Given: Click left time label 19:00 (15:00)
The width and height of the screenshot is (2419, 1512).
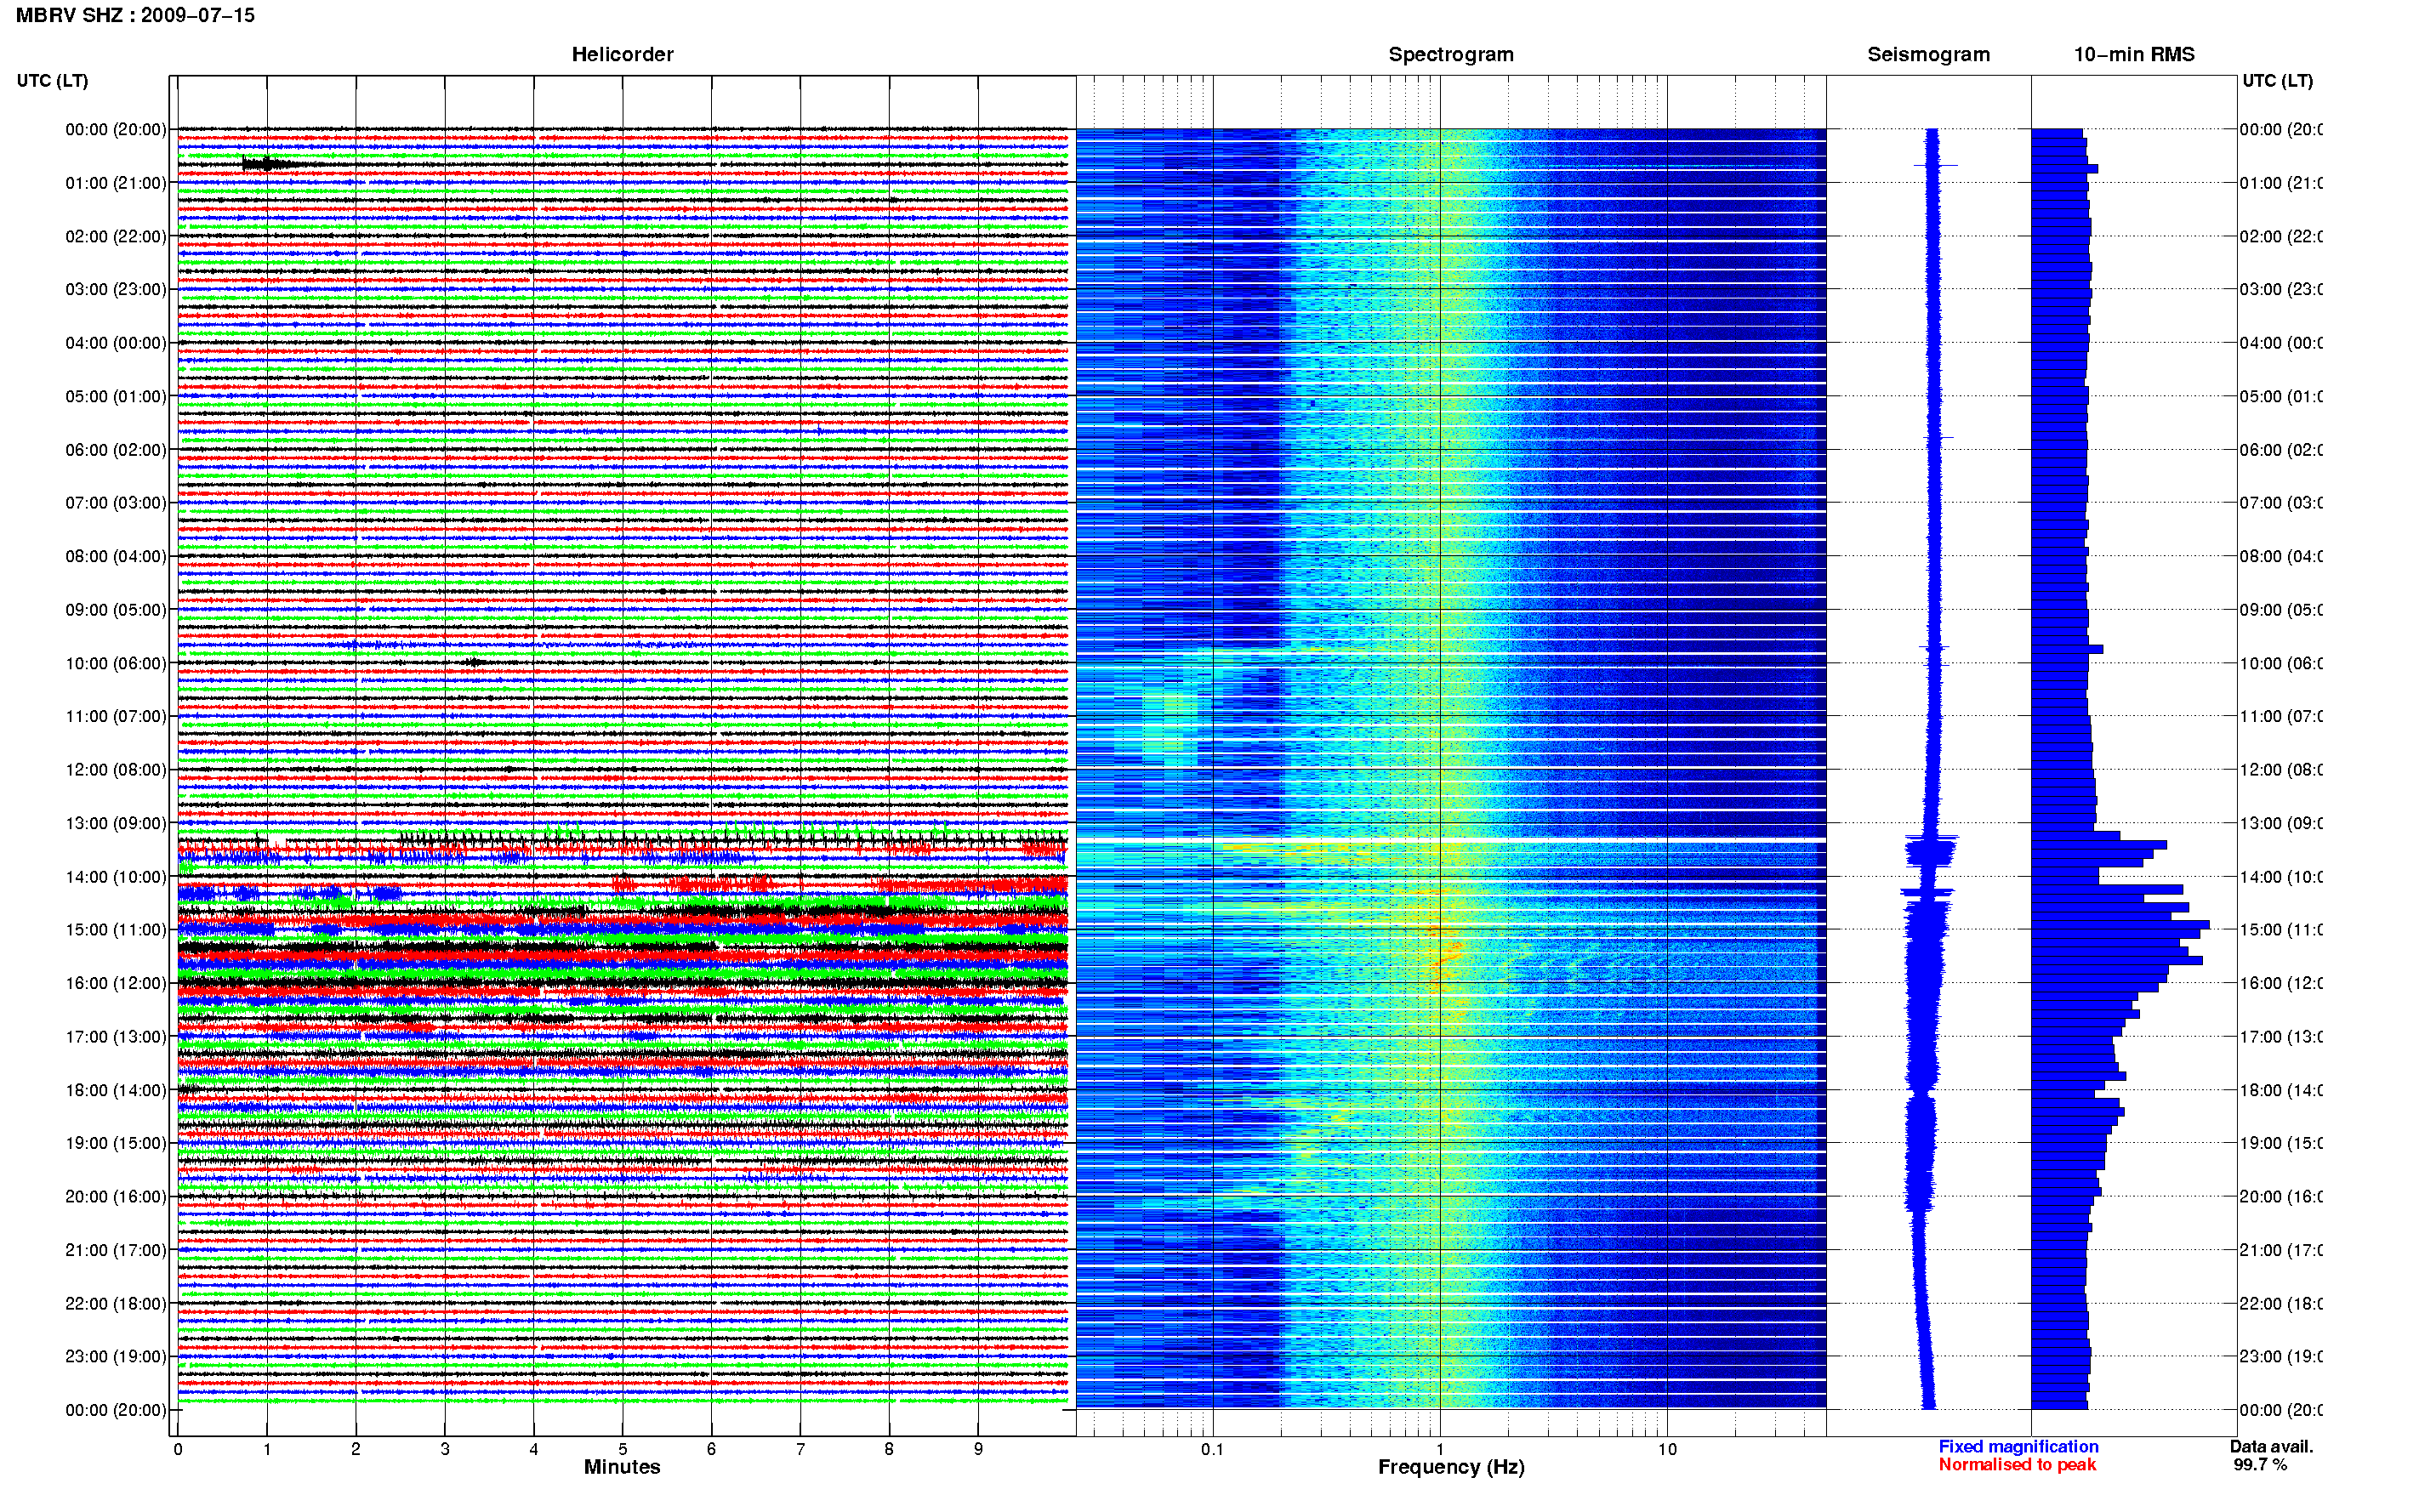Looking at the screenshot, I should click(x=116, y=1143).
